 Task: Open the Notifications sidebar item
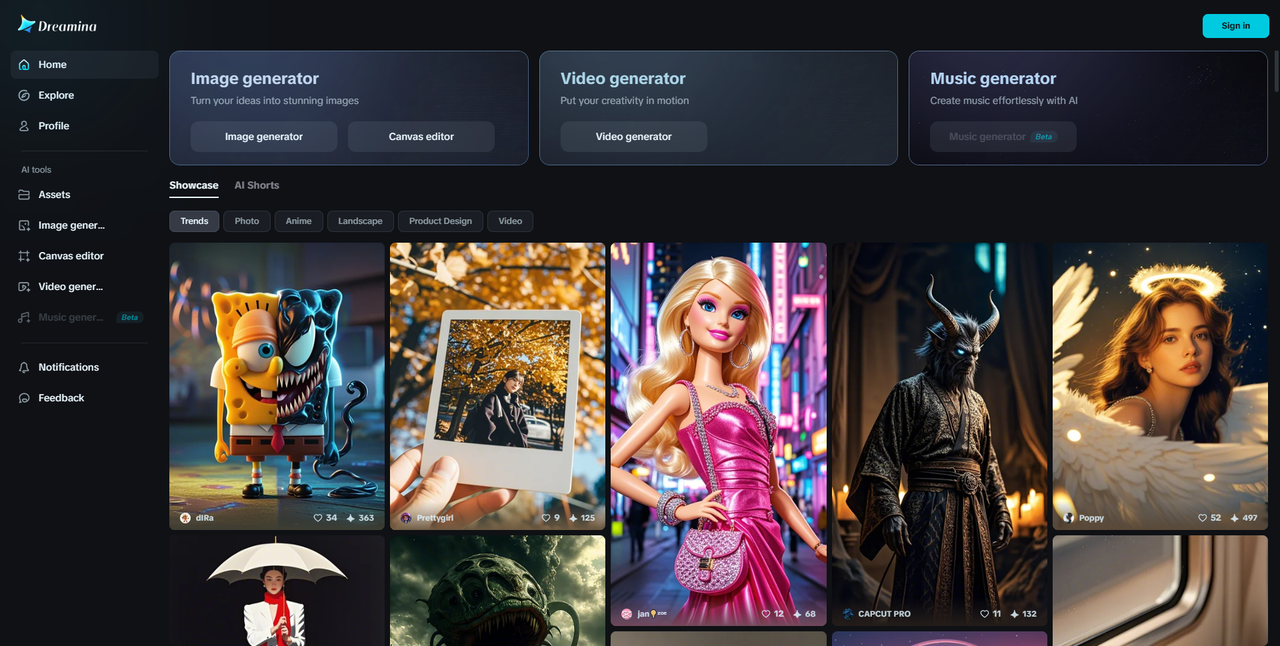pos(84,368)
